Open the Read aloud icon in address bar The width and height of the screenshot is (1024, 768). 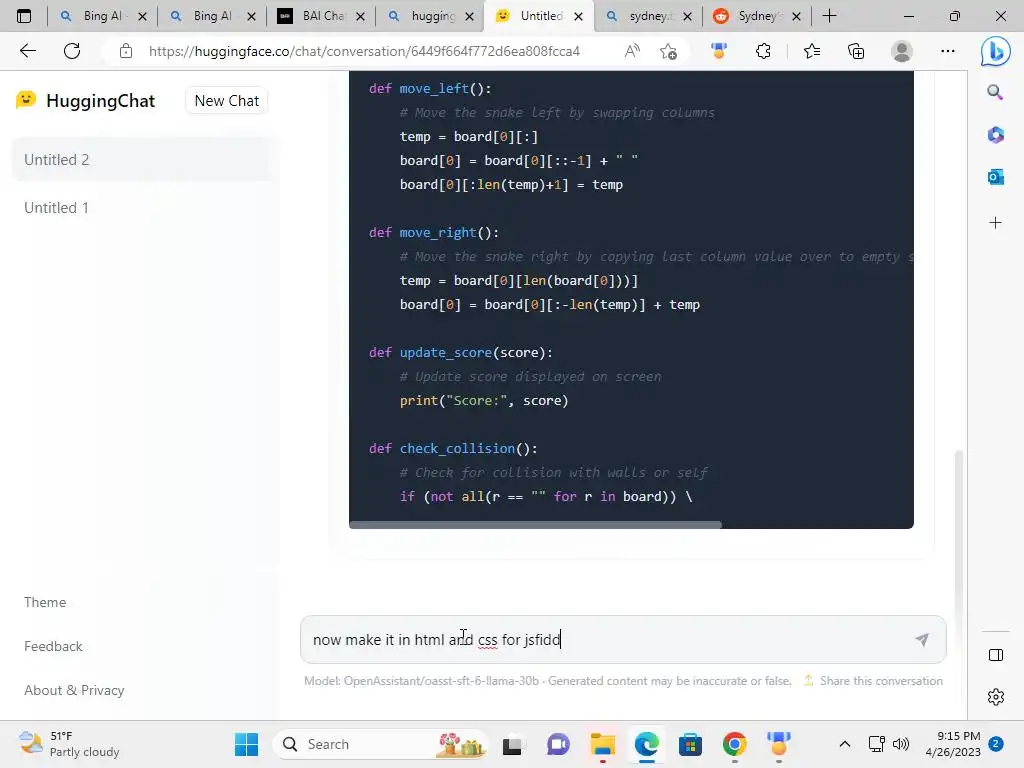coord(632,51)
